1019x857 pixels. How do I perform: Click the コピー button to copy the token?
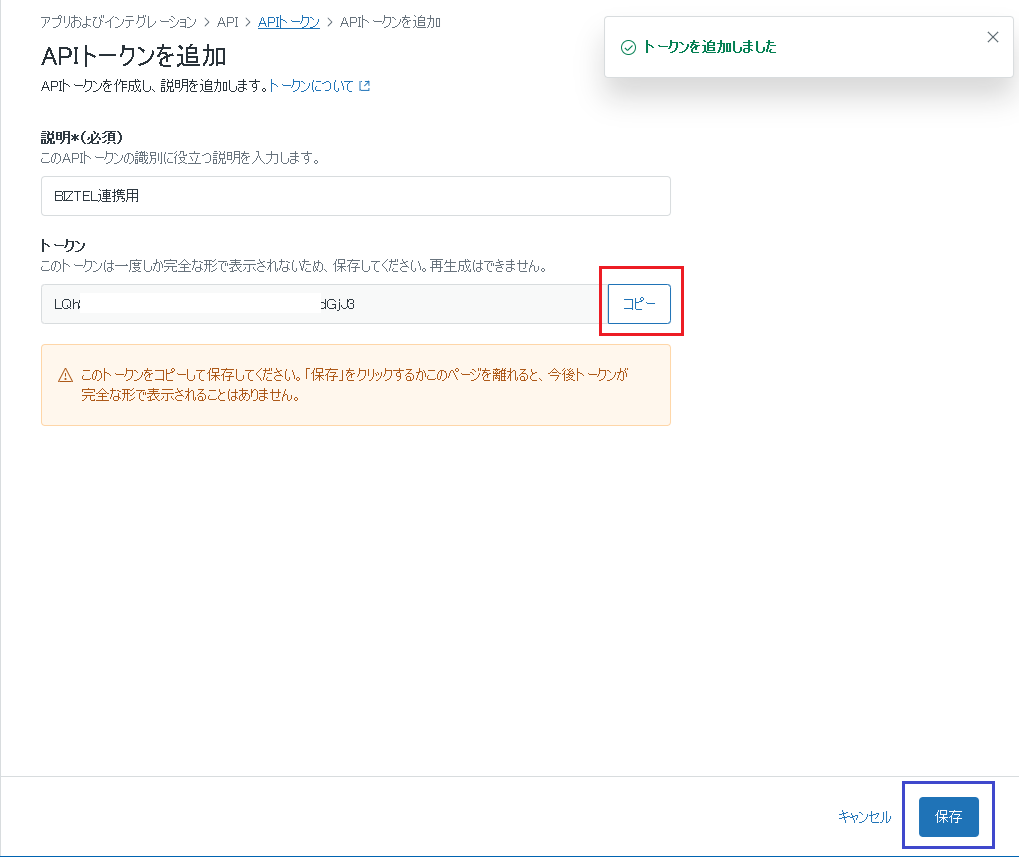click(x=638, y=303)
